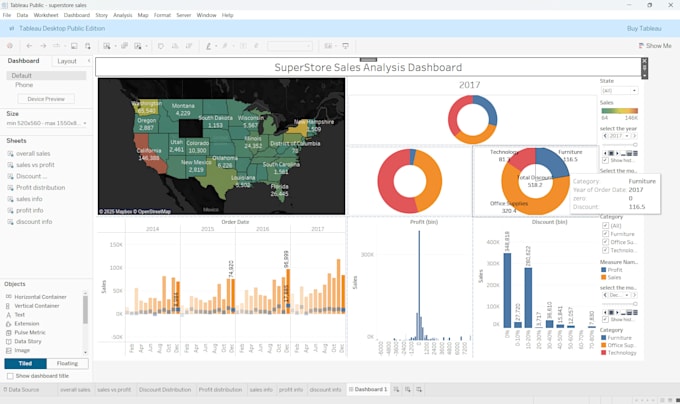Screen dimensions: 680x404
Task: Uncheck the Furniture category filter
Action: pos(605,234)
